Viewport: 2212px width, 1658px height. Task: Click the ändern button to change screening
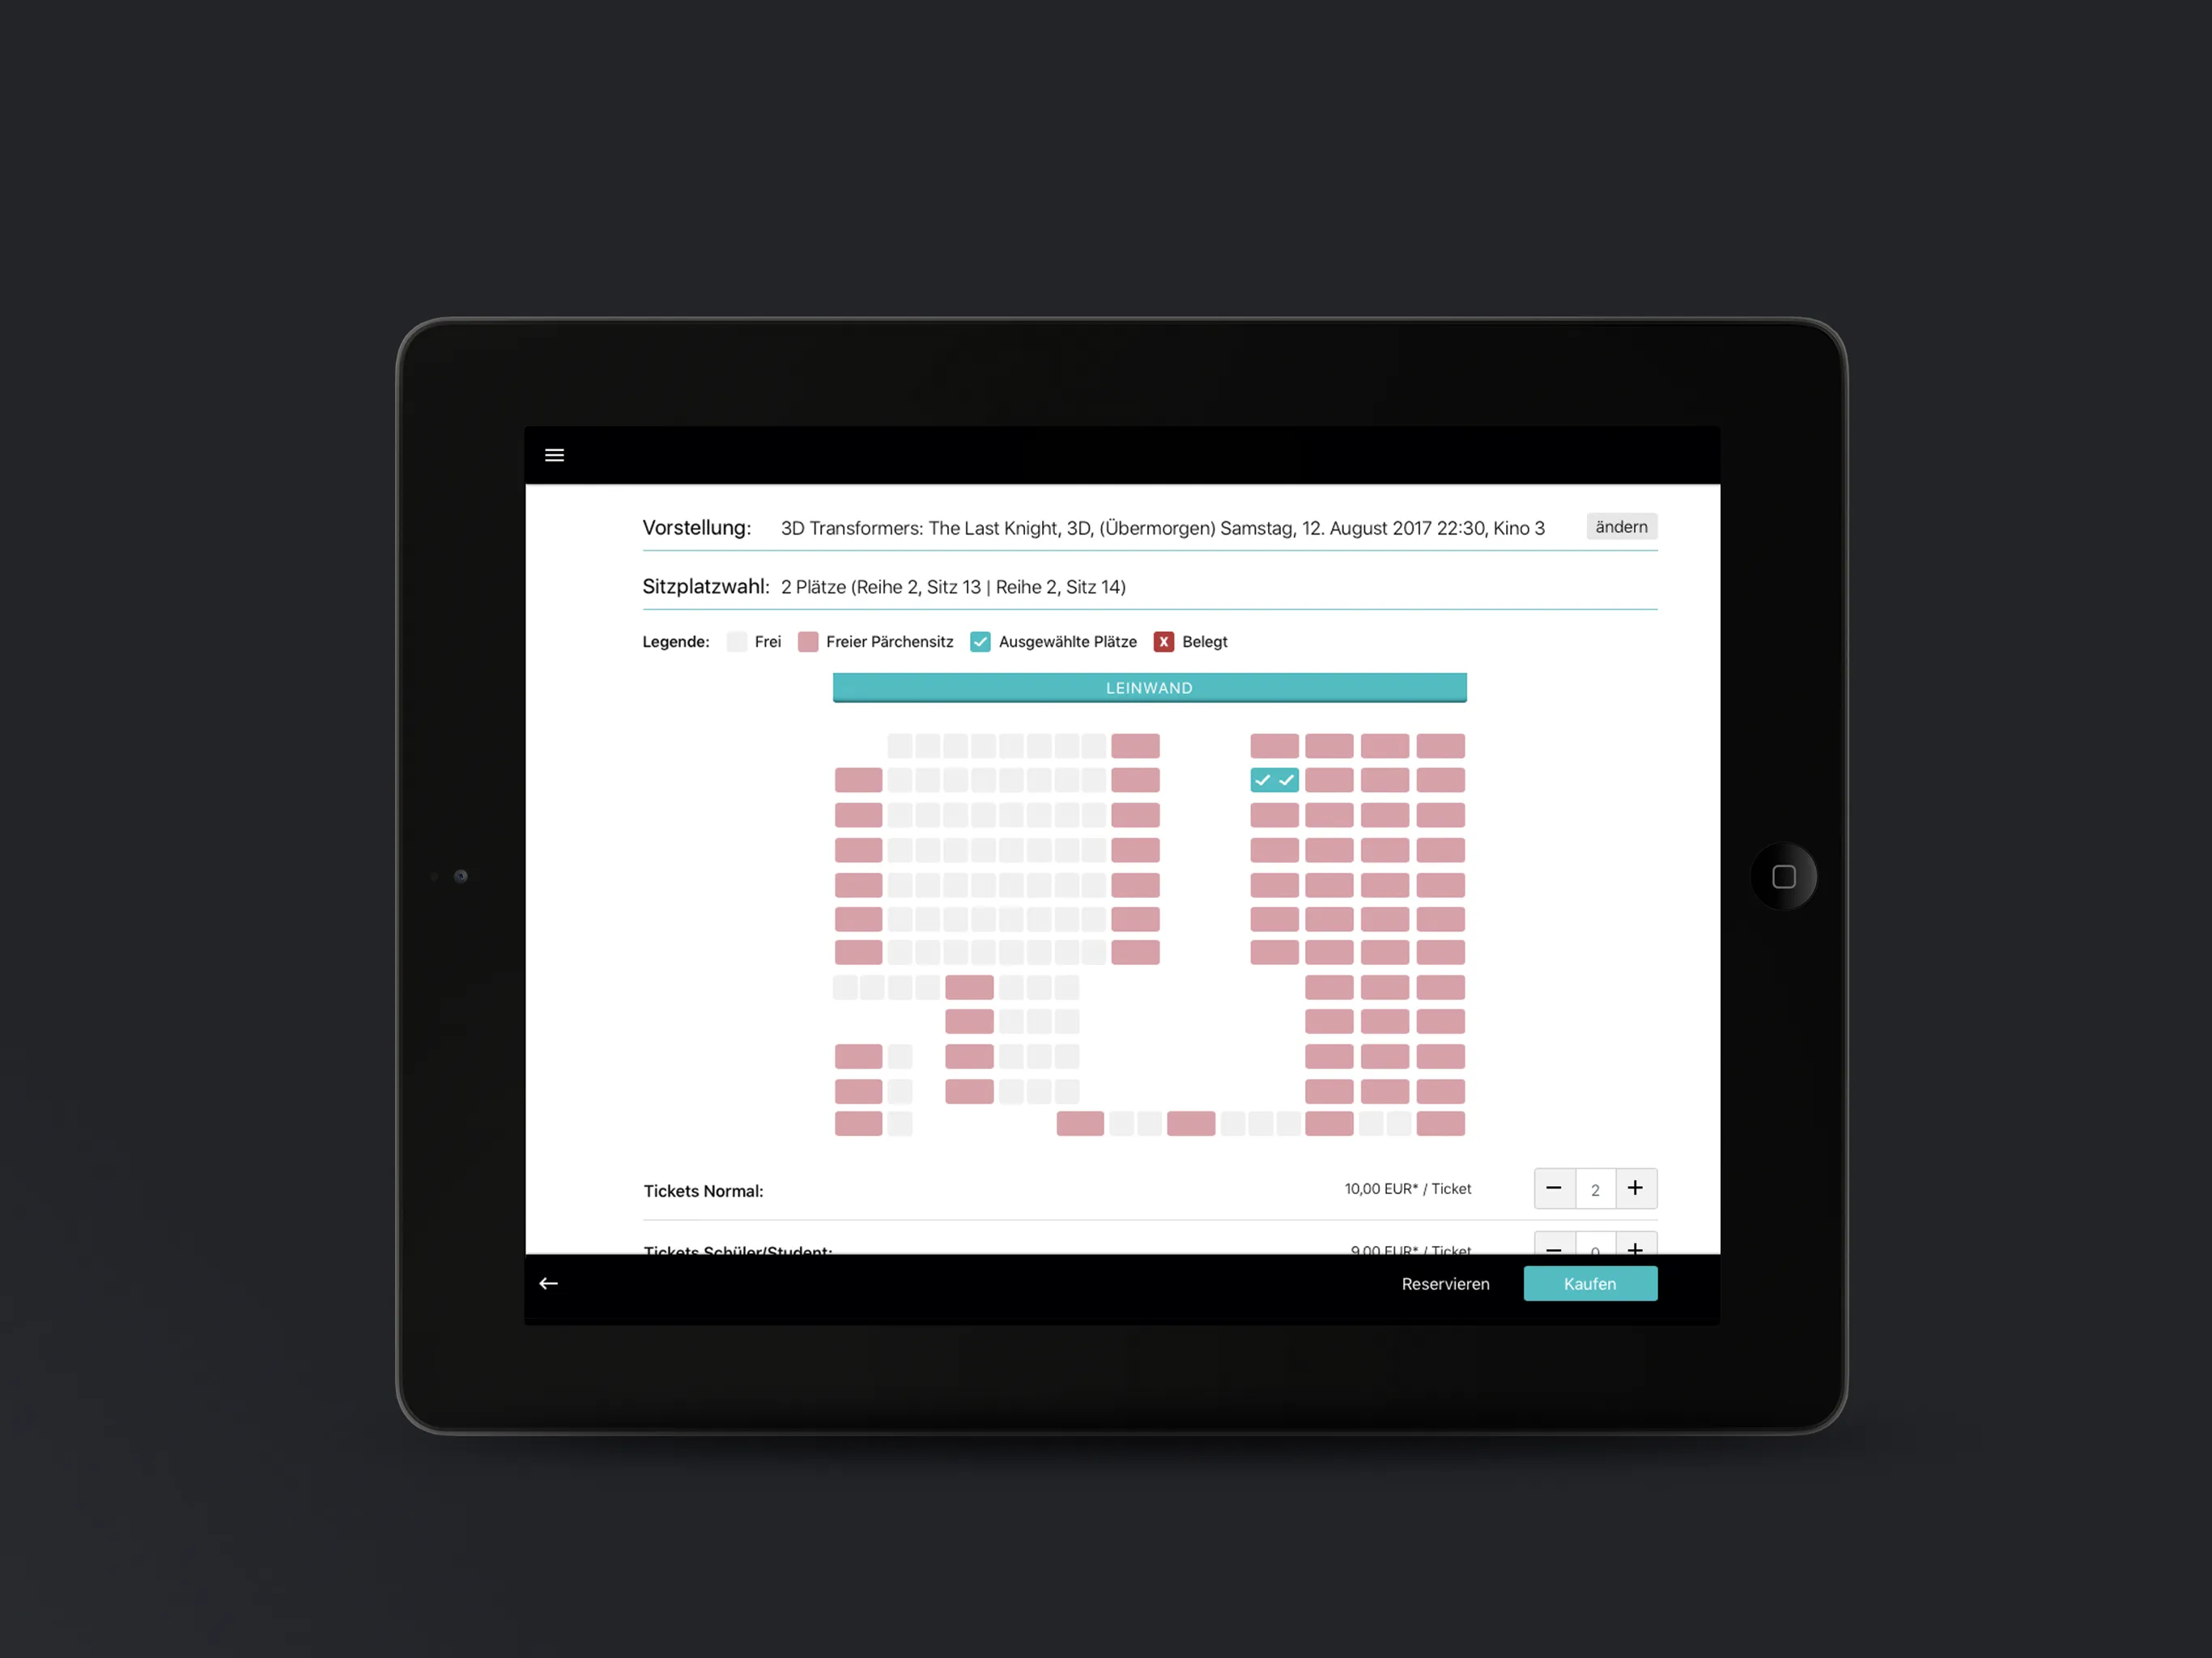coord(1620,526)
